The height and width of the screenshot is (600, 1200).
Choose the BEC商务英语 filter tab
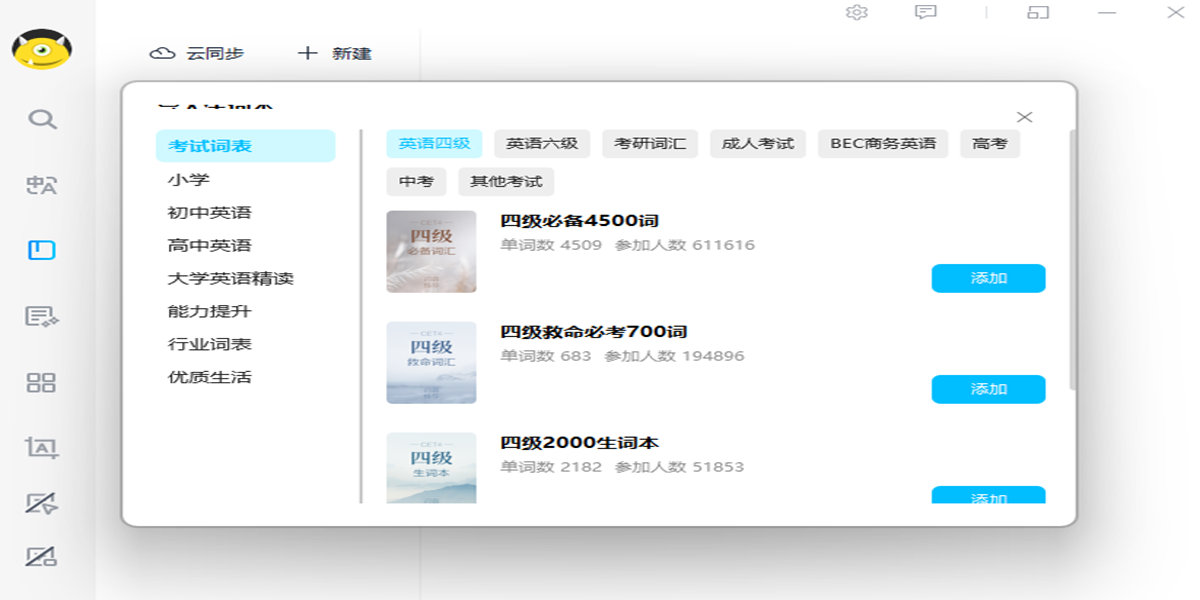[x=883, y=144]
